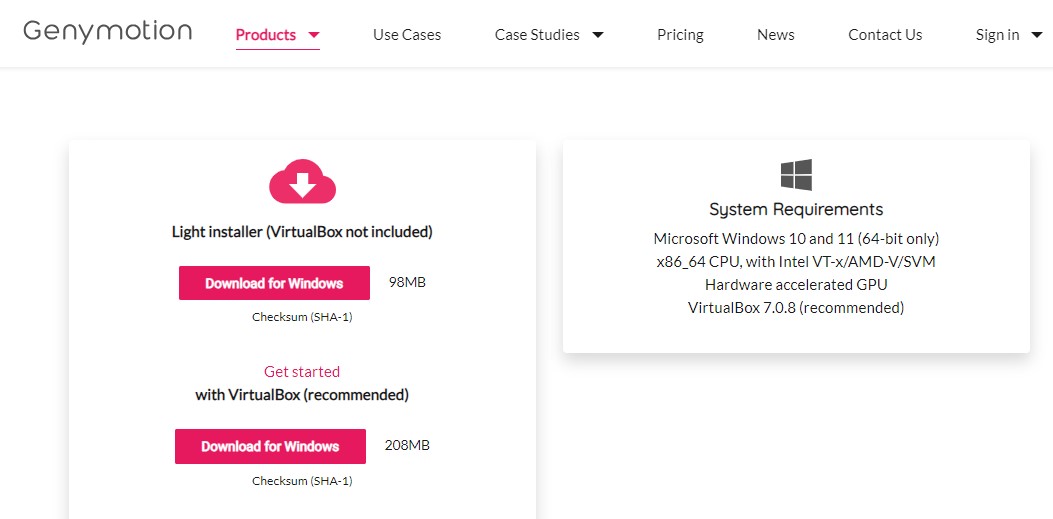Click the pink cloud download icon
This screenshot has width=1053, height=519.
click(x=302, y=181)
